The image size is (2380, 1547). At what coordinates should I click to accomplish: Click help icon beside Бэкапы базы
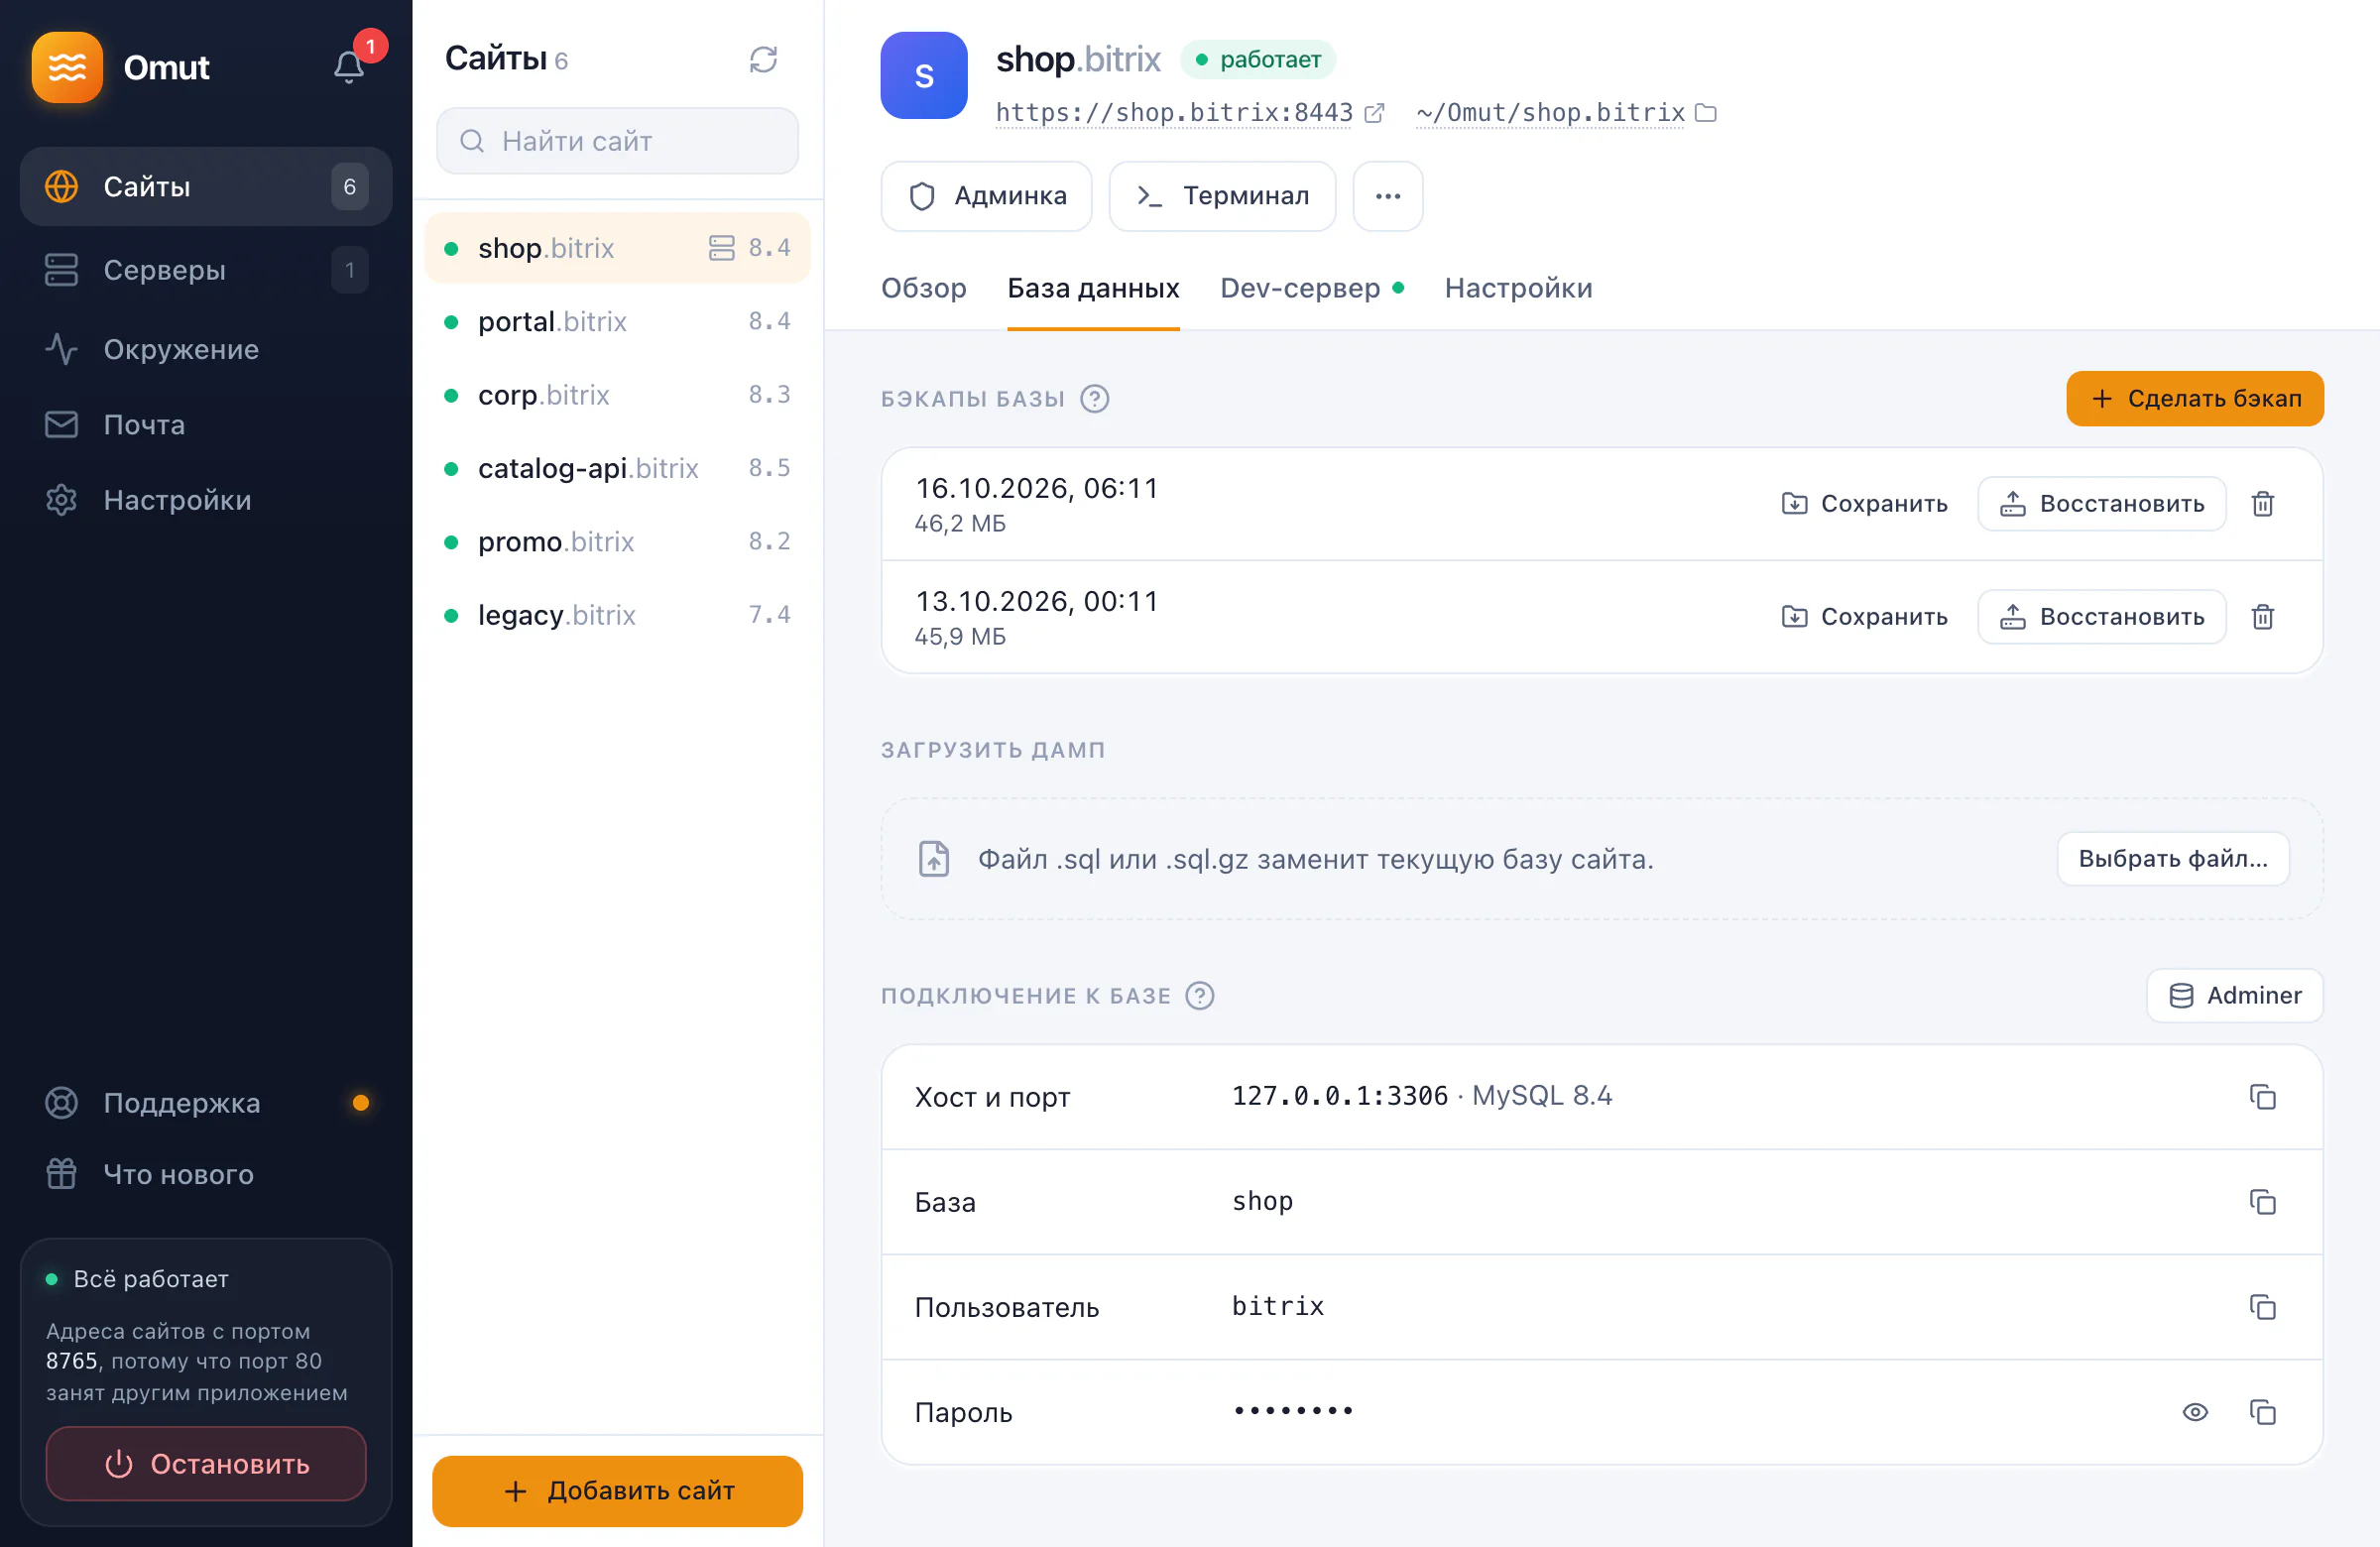tap(1095, 399)
